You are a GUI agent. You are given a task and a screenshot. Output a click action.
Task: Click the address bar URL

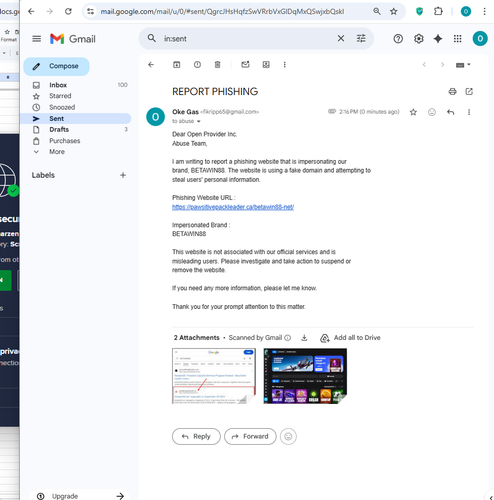(222, 12)
